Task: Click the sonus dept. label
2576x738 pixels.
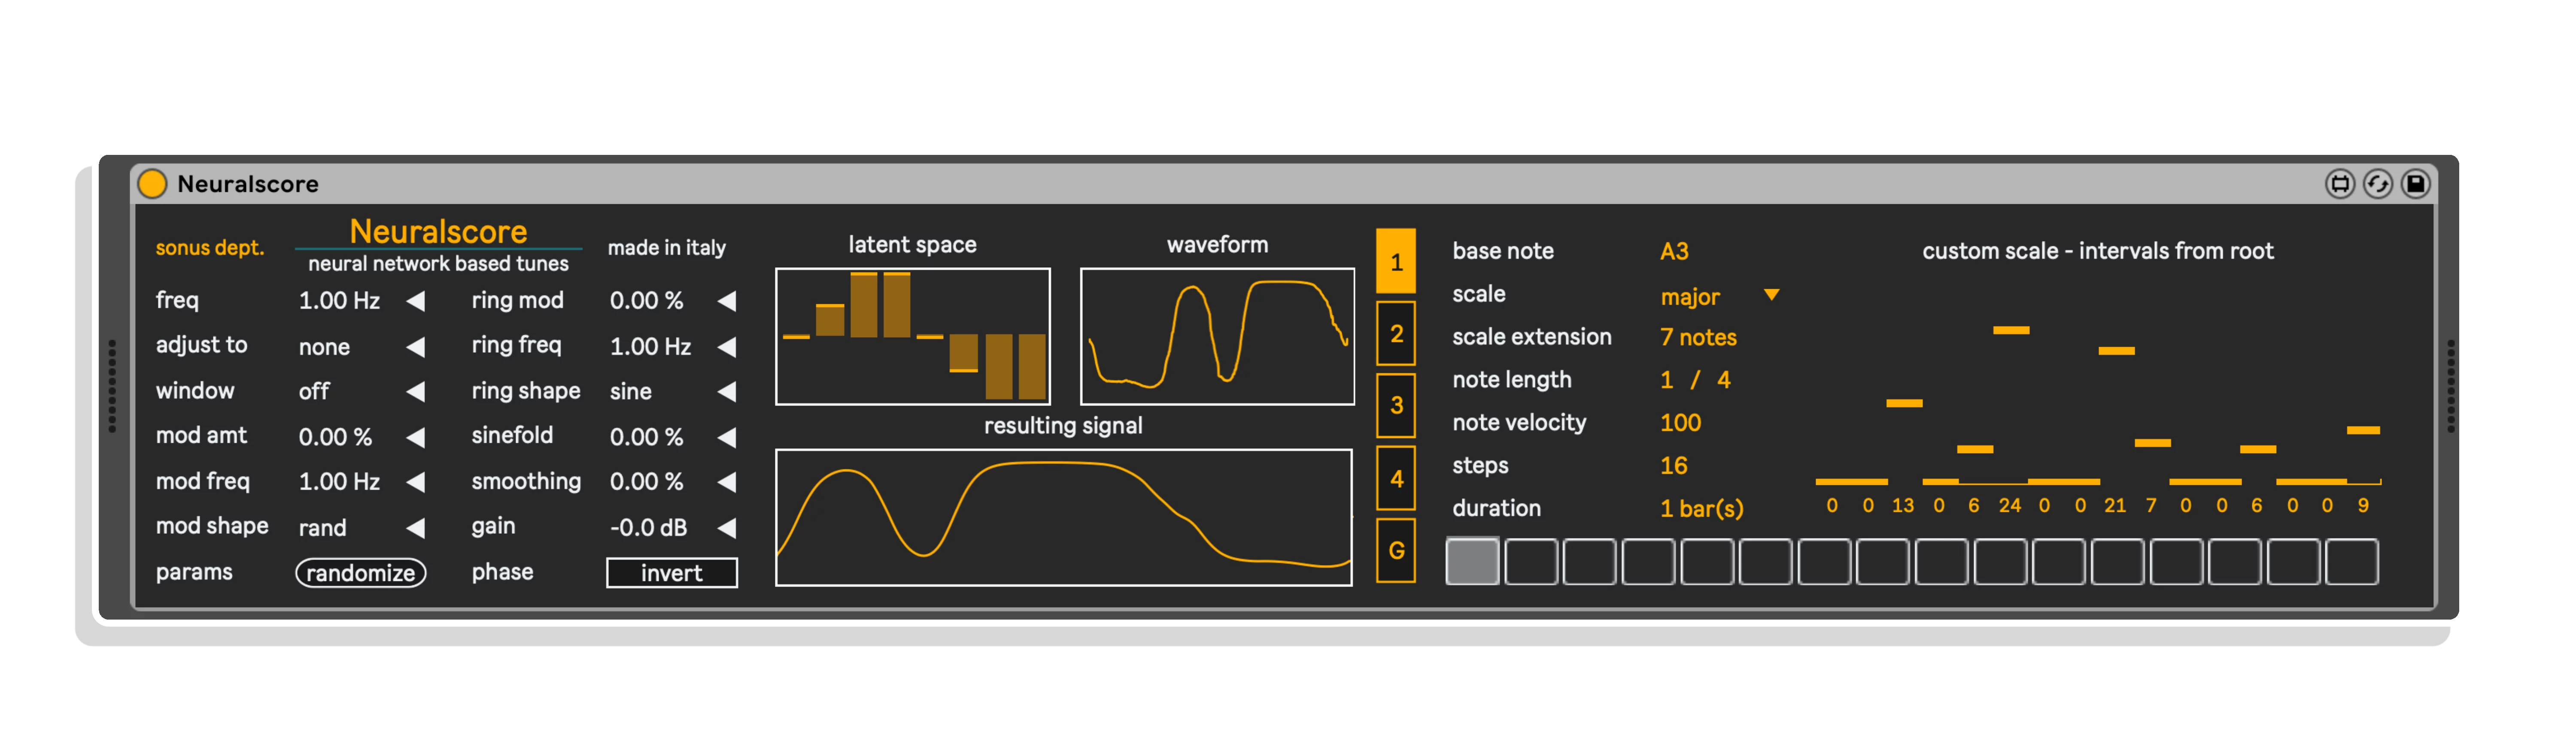Action: click(210, 248)
